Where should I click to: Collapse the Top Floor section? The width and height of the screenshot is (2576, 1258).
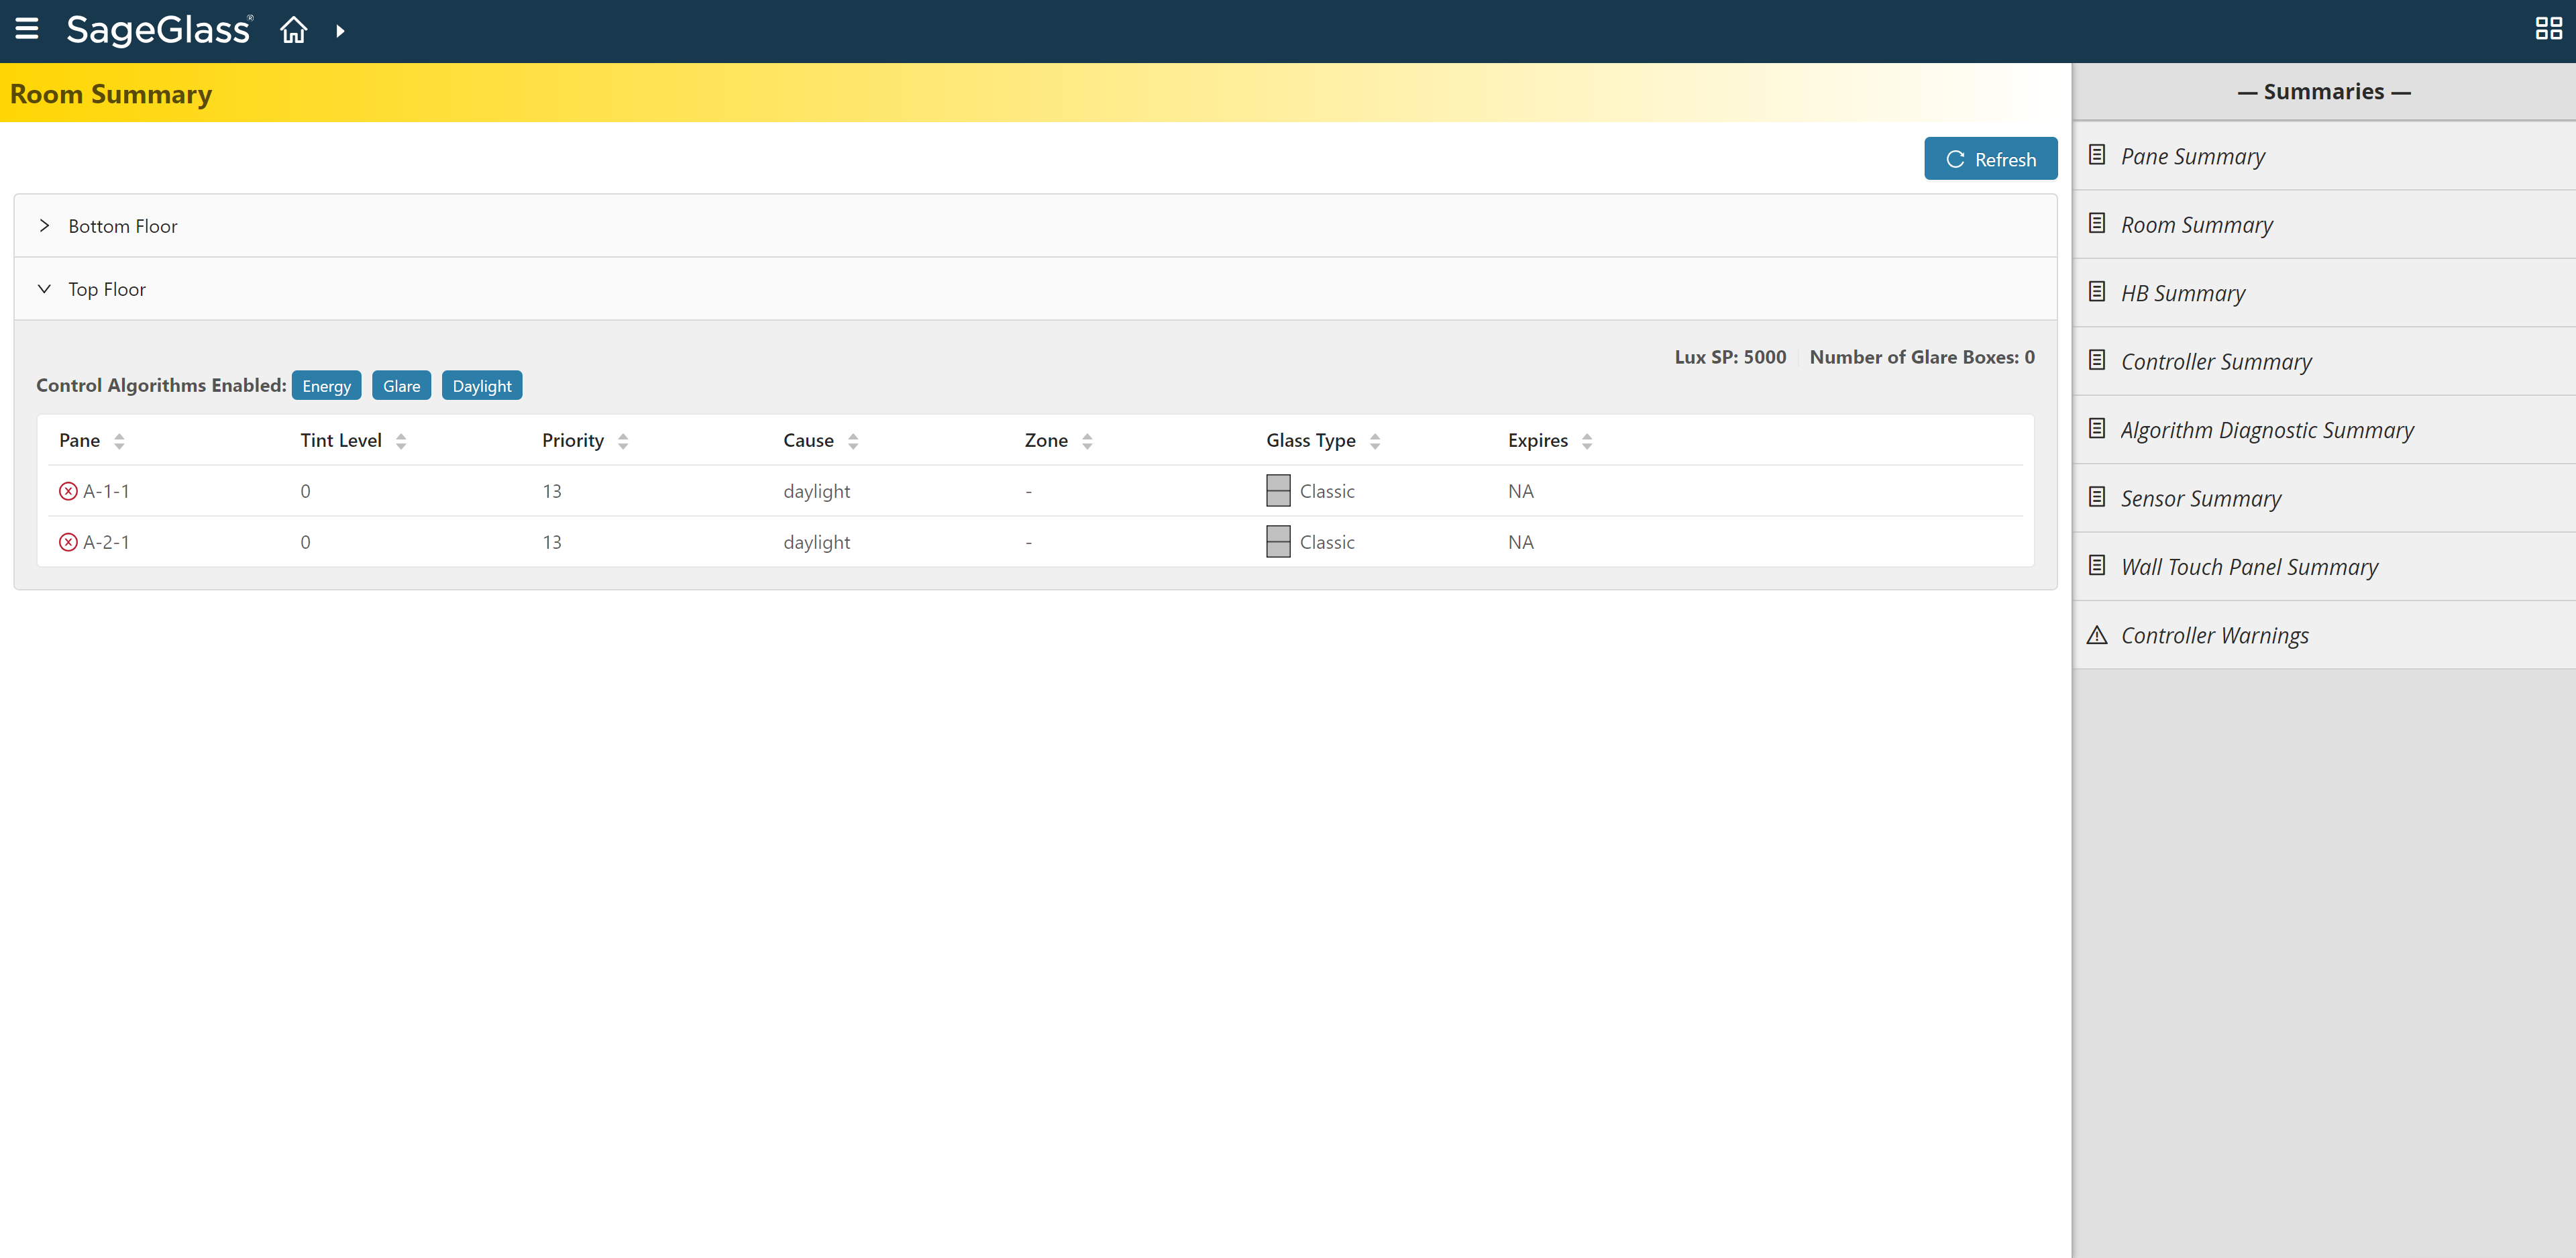coord(1035,289)
